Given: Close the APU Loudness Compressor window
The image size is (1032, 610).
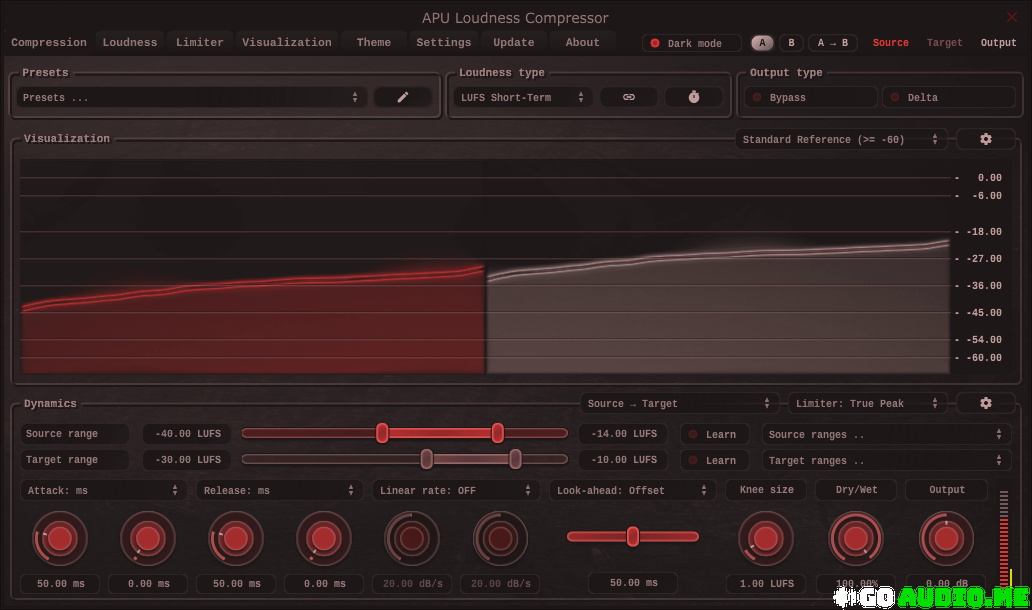Looking at the screenshot, I should point(1012,17).
